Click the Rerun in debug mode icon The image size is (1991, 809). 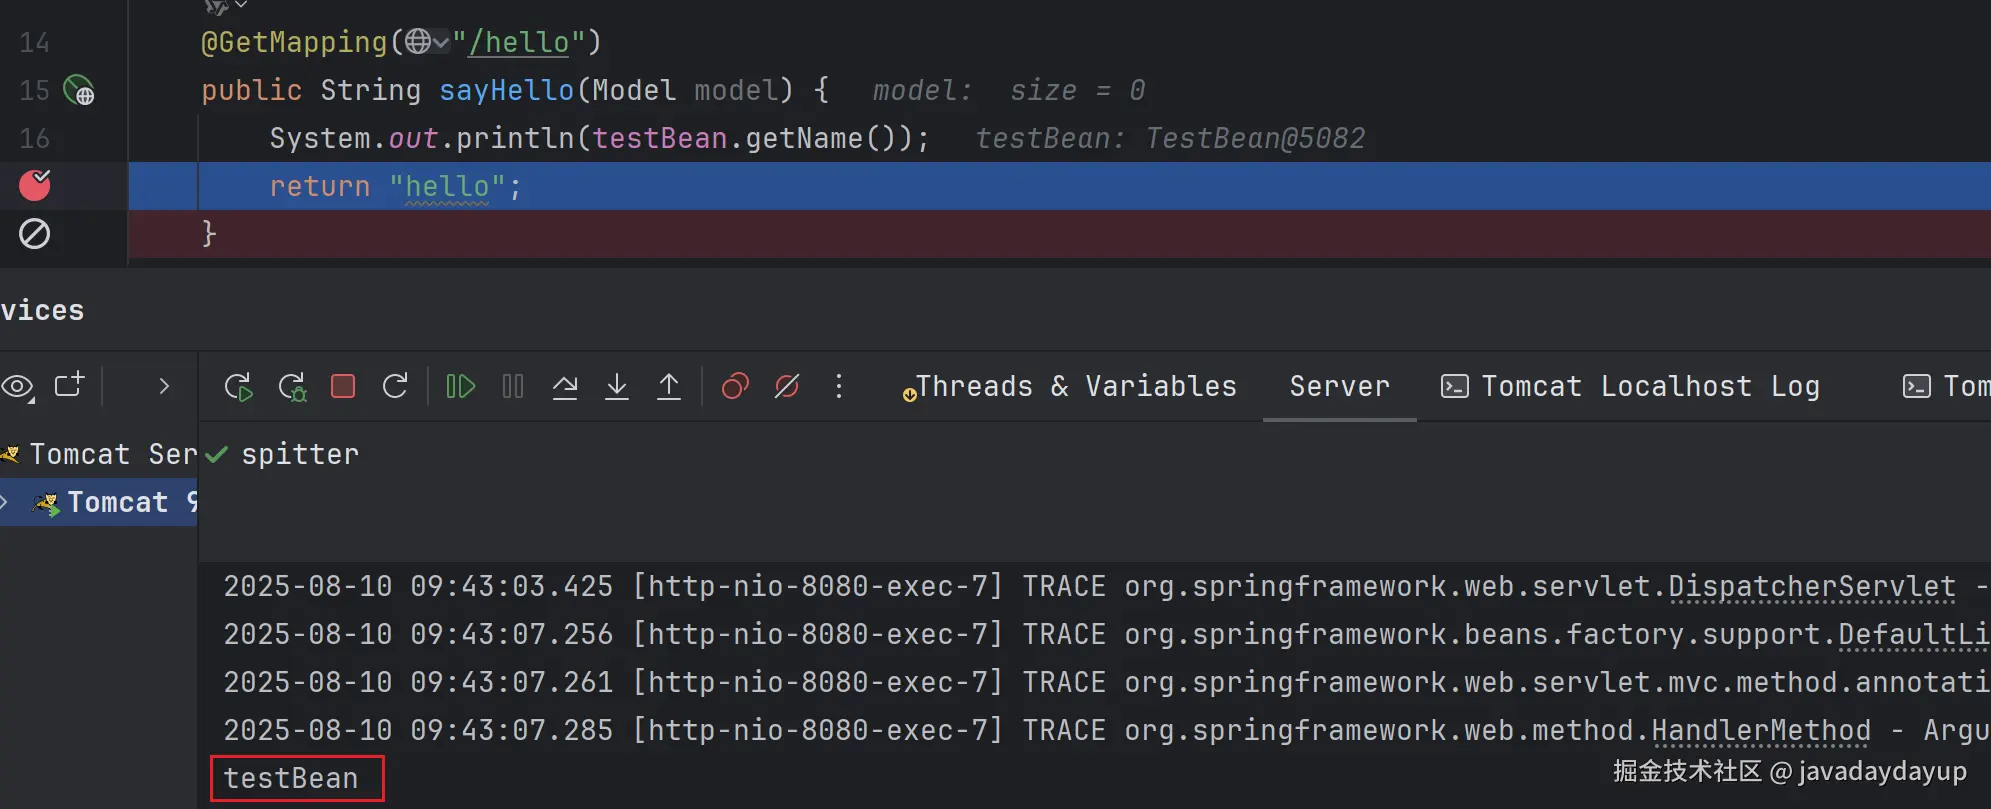pos(292,386)
